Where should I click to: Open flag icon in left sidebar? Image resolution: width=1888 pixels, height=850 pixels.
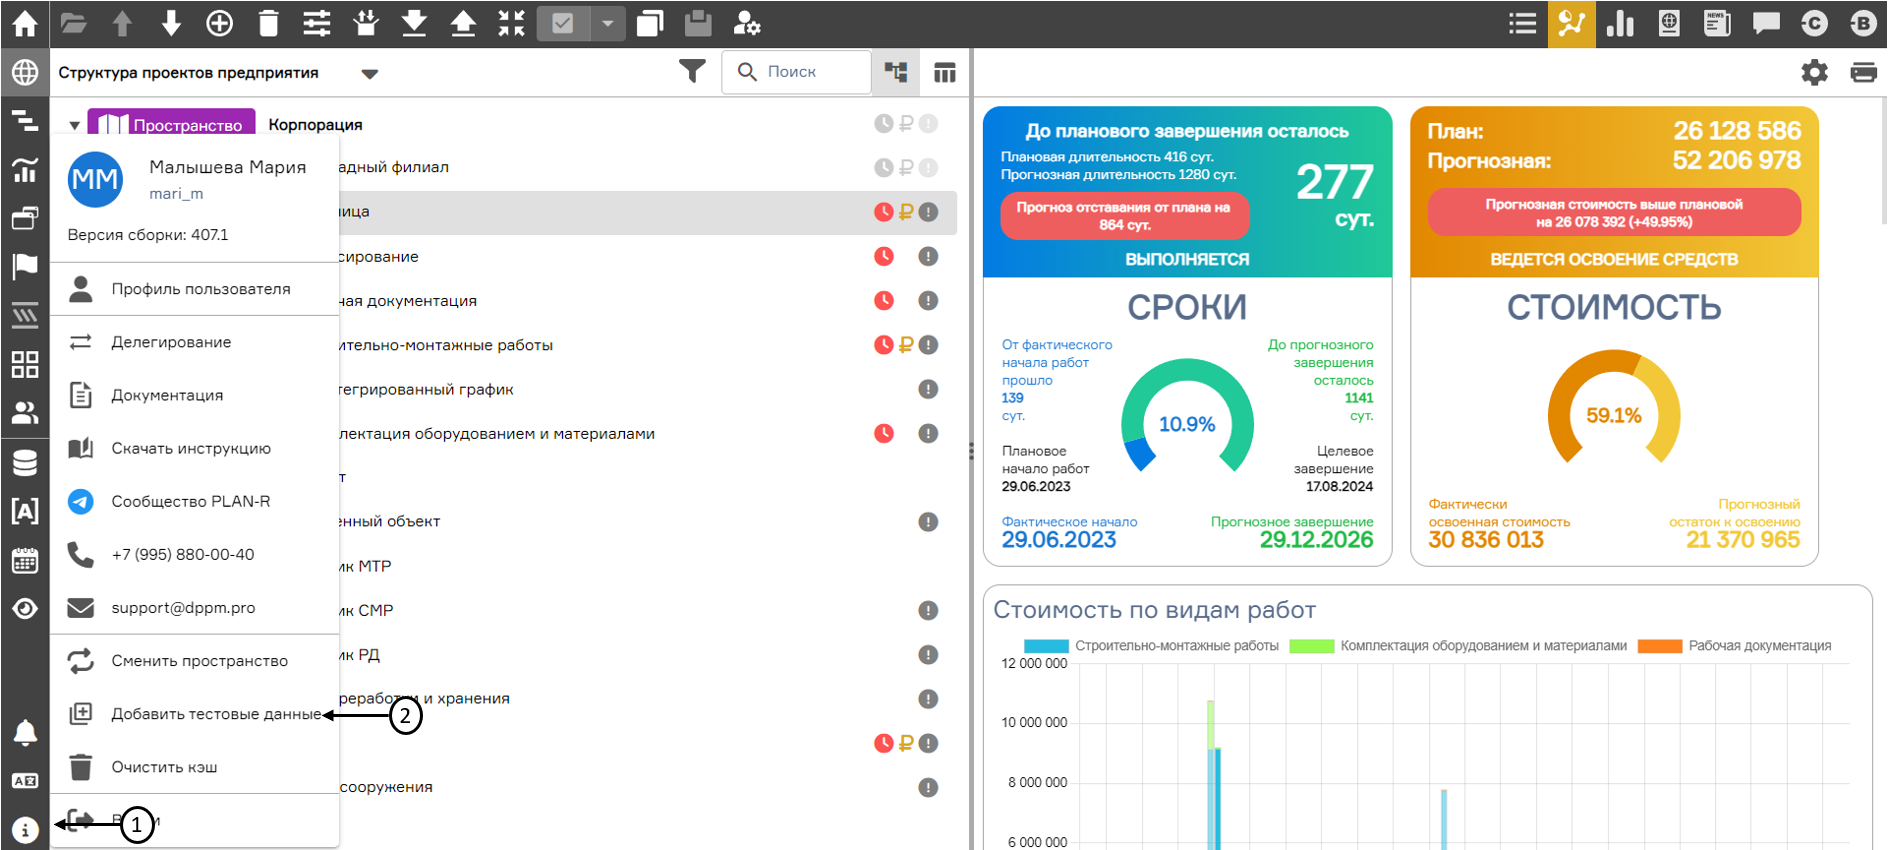pyautogui.click(x=24, y=266)
